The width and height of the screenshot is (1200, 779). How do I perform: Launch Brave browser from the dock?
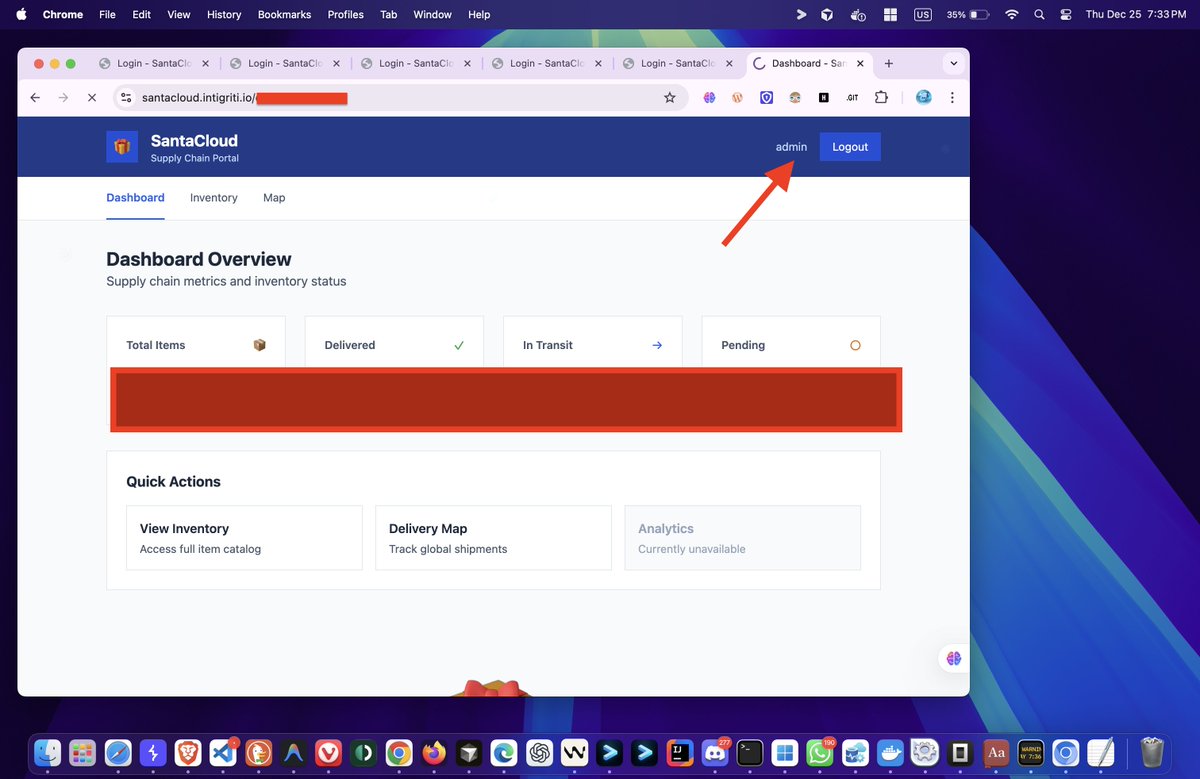187,752
